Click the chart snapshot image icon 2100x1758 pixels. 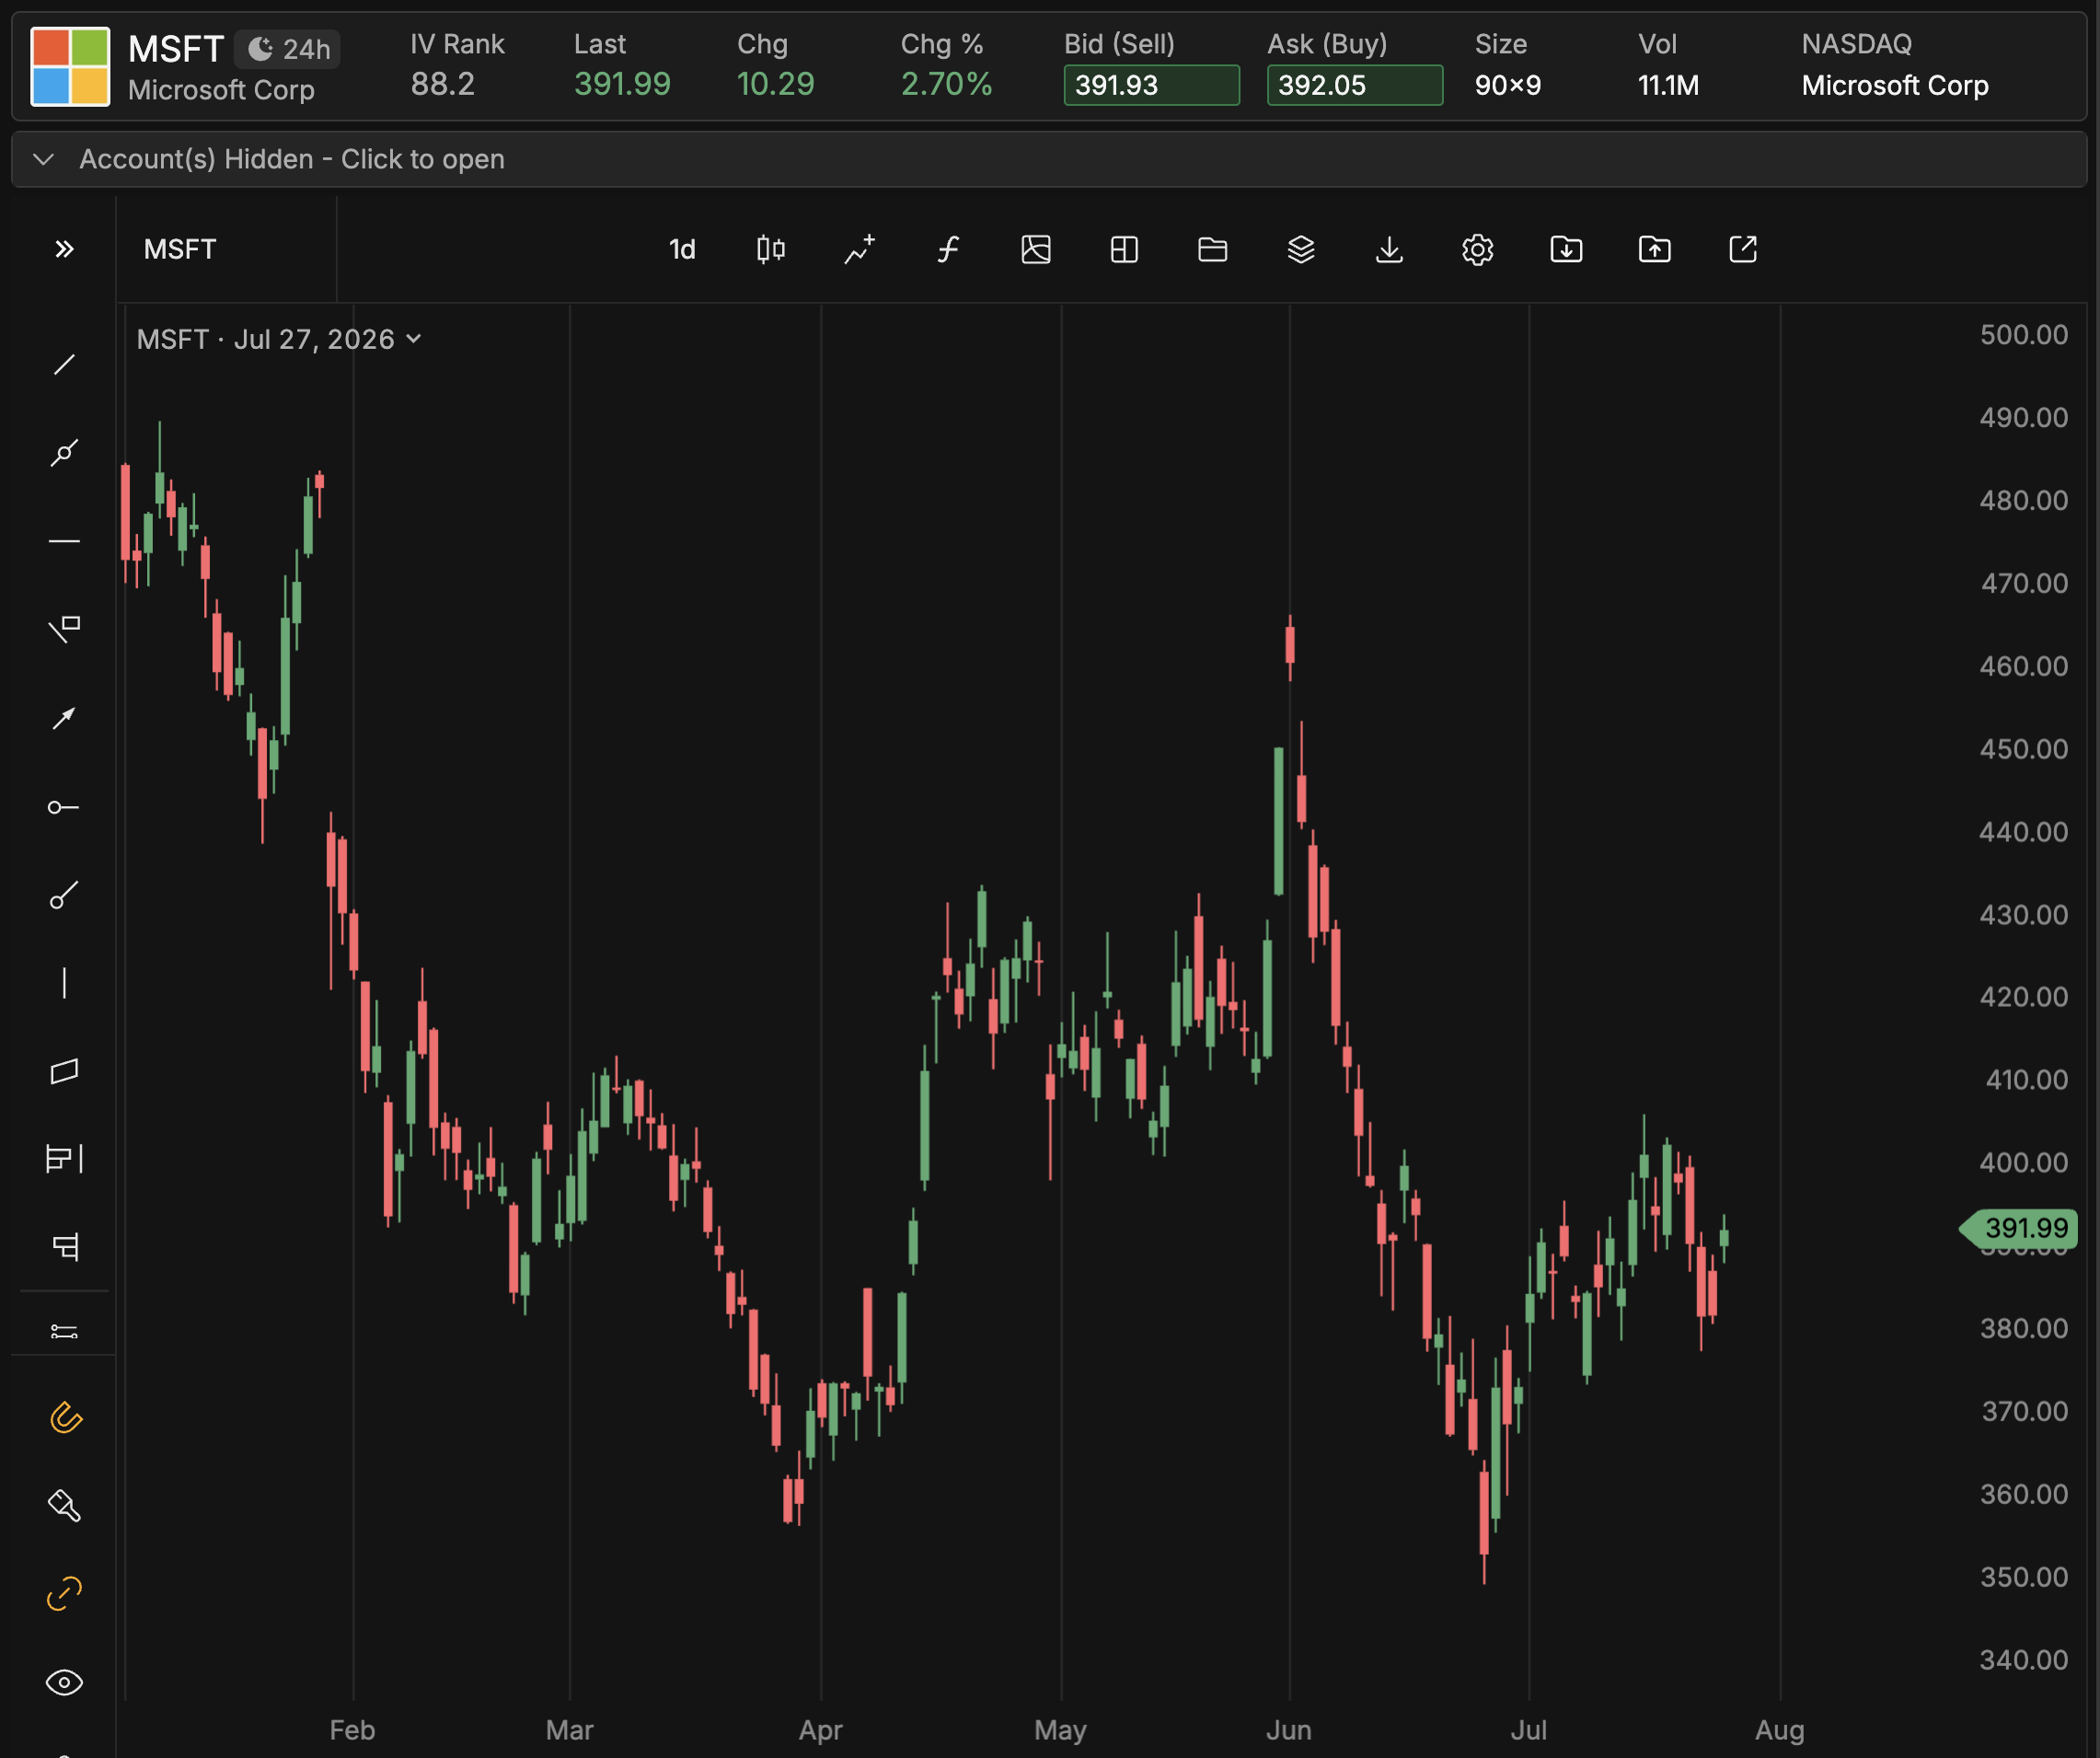(x=1036, y=249)
